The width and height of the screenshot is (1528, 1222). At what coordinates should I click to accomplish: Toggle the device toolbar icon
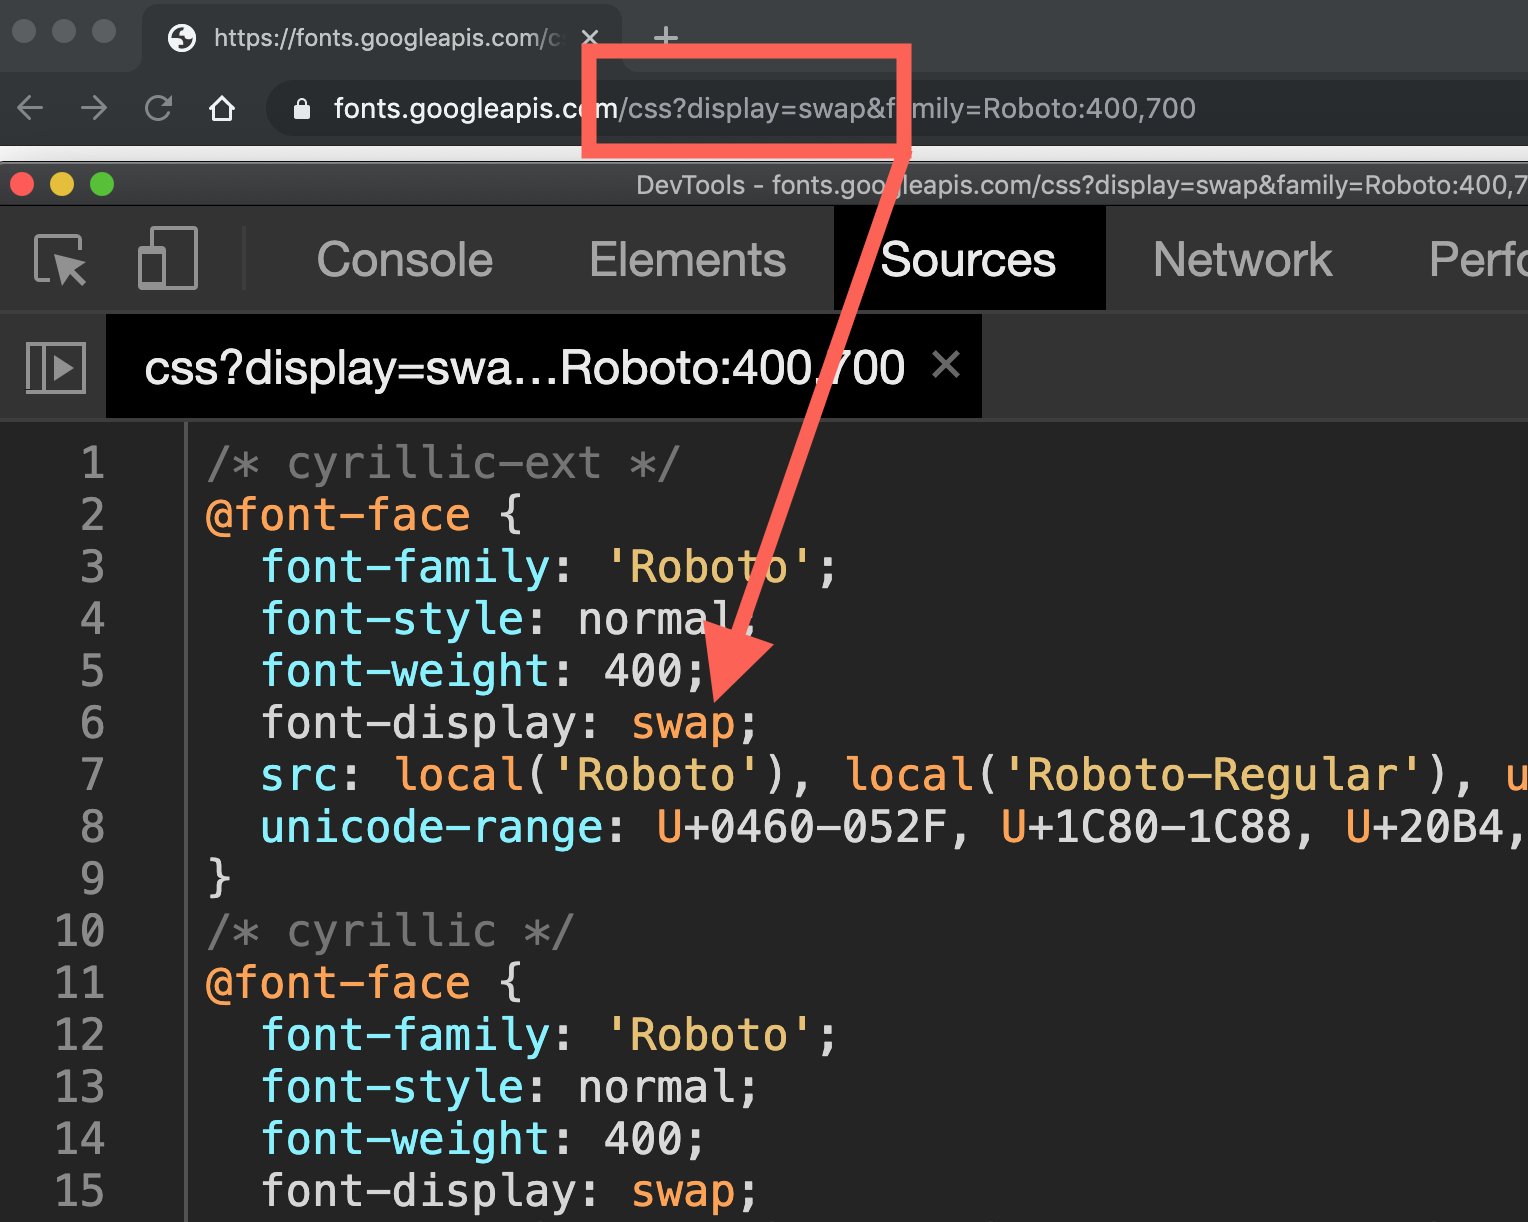pyautogui.click(x=167, y=259)
